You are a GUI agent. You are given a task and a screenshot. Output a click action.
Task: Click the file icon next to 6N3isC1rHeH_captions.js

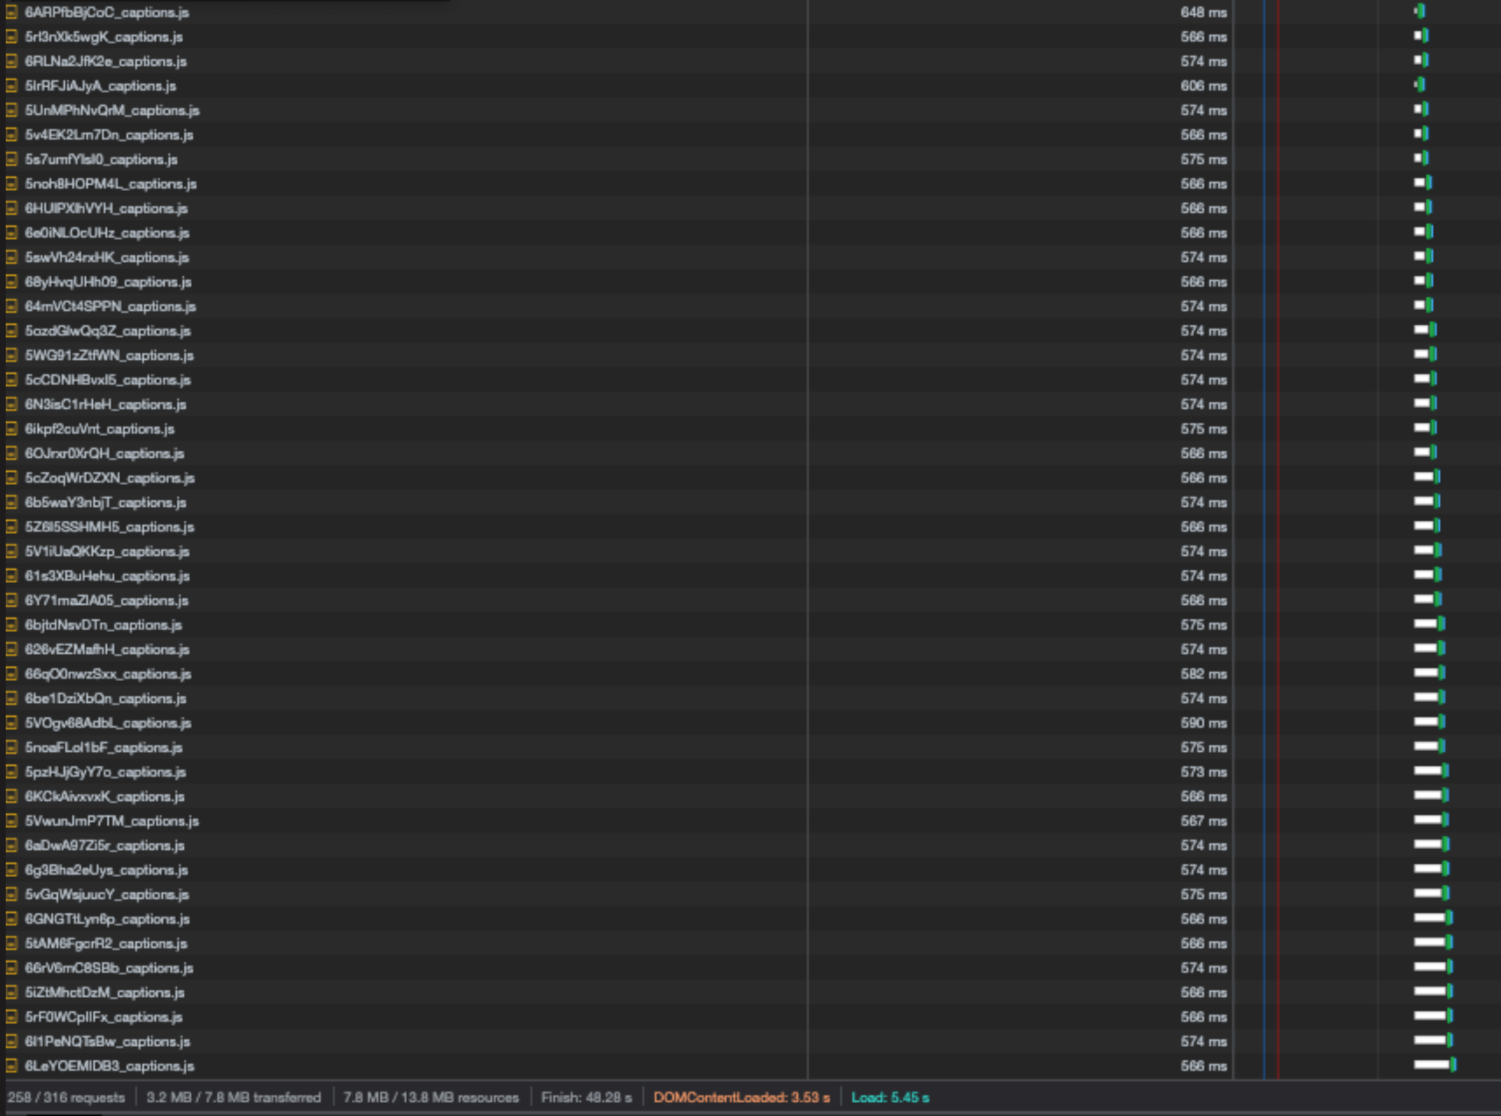point(11,404)
